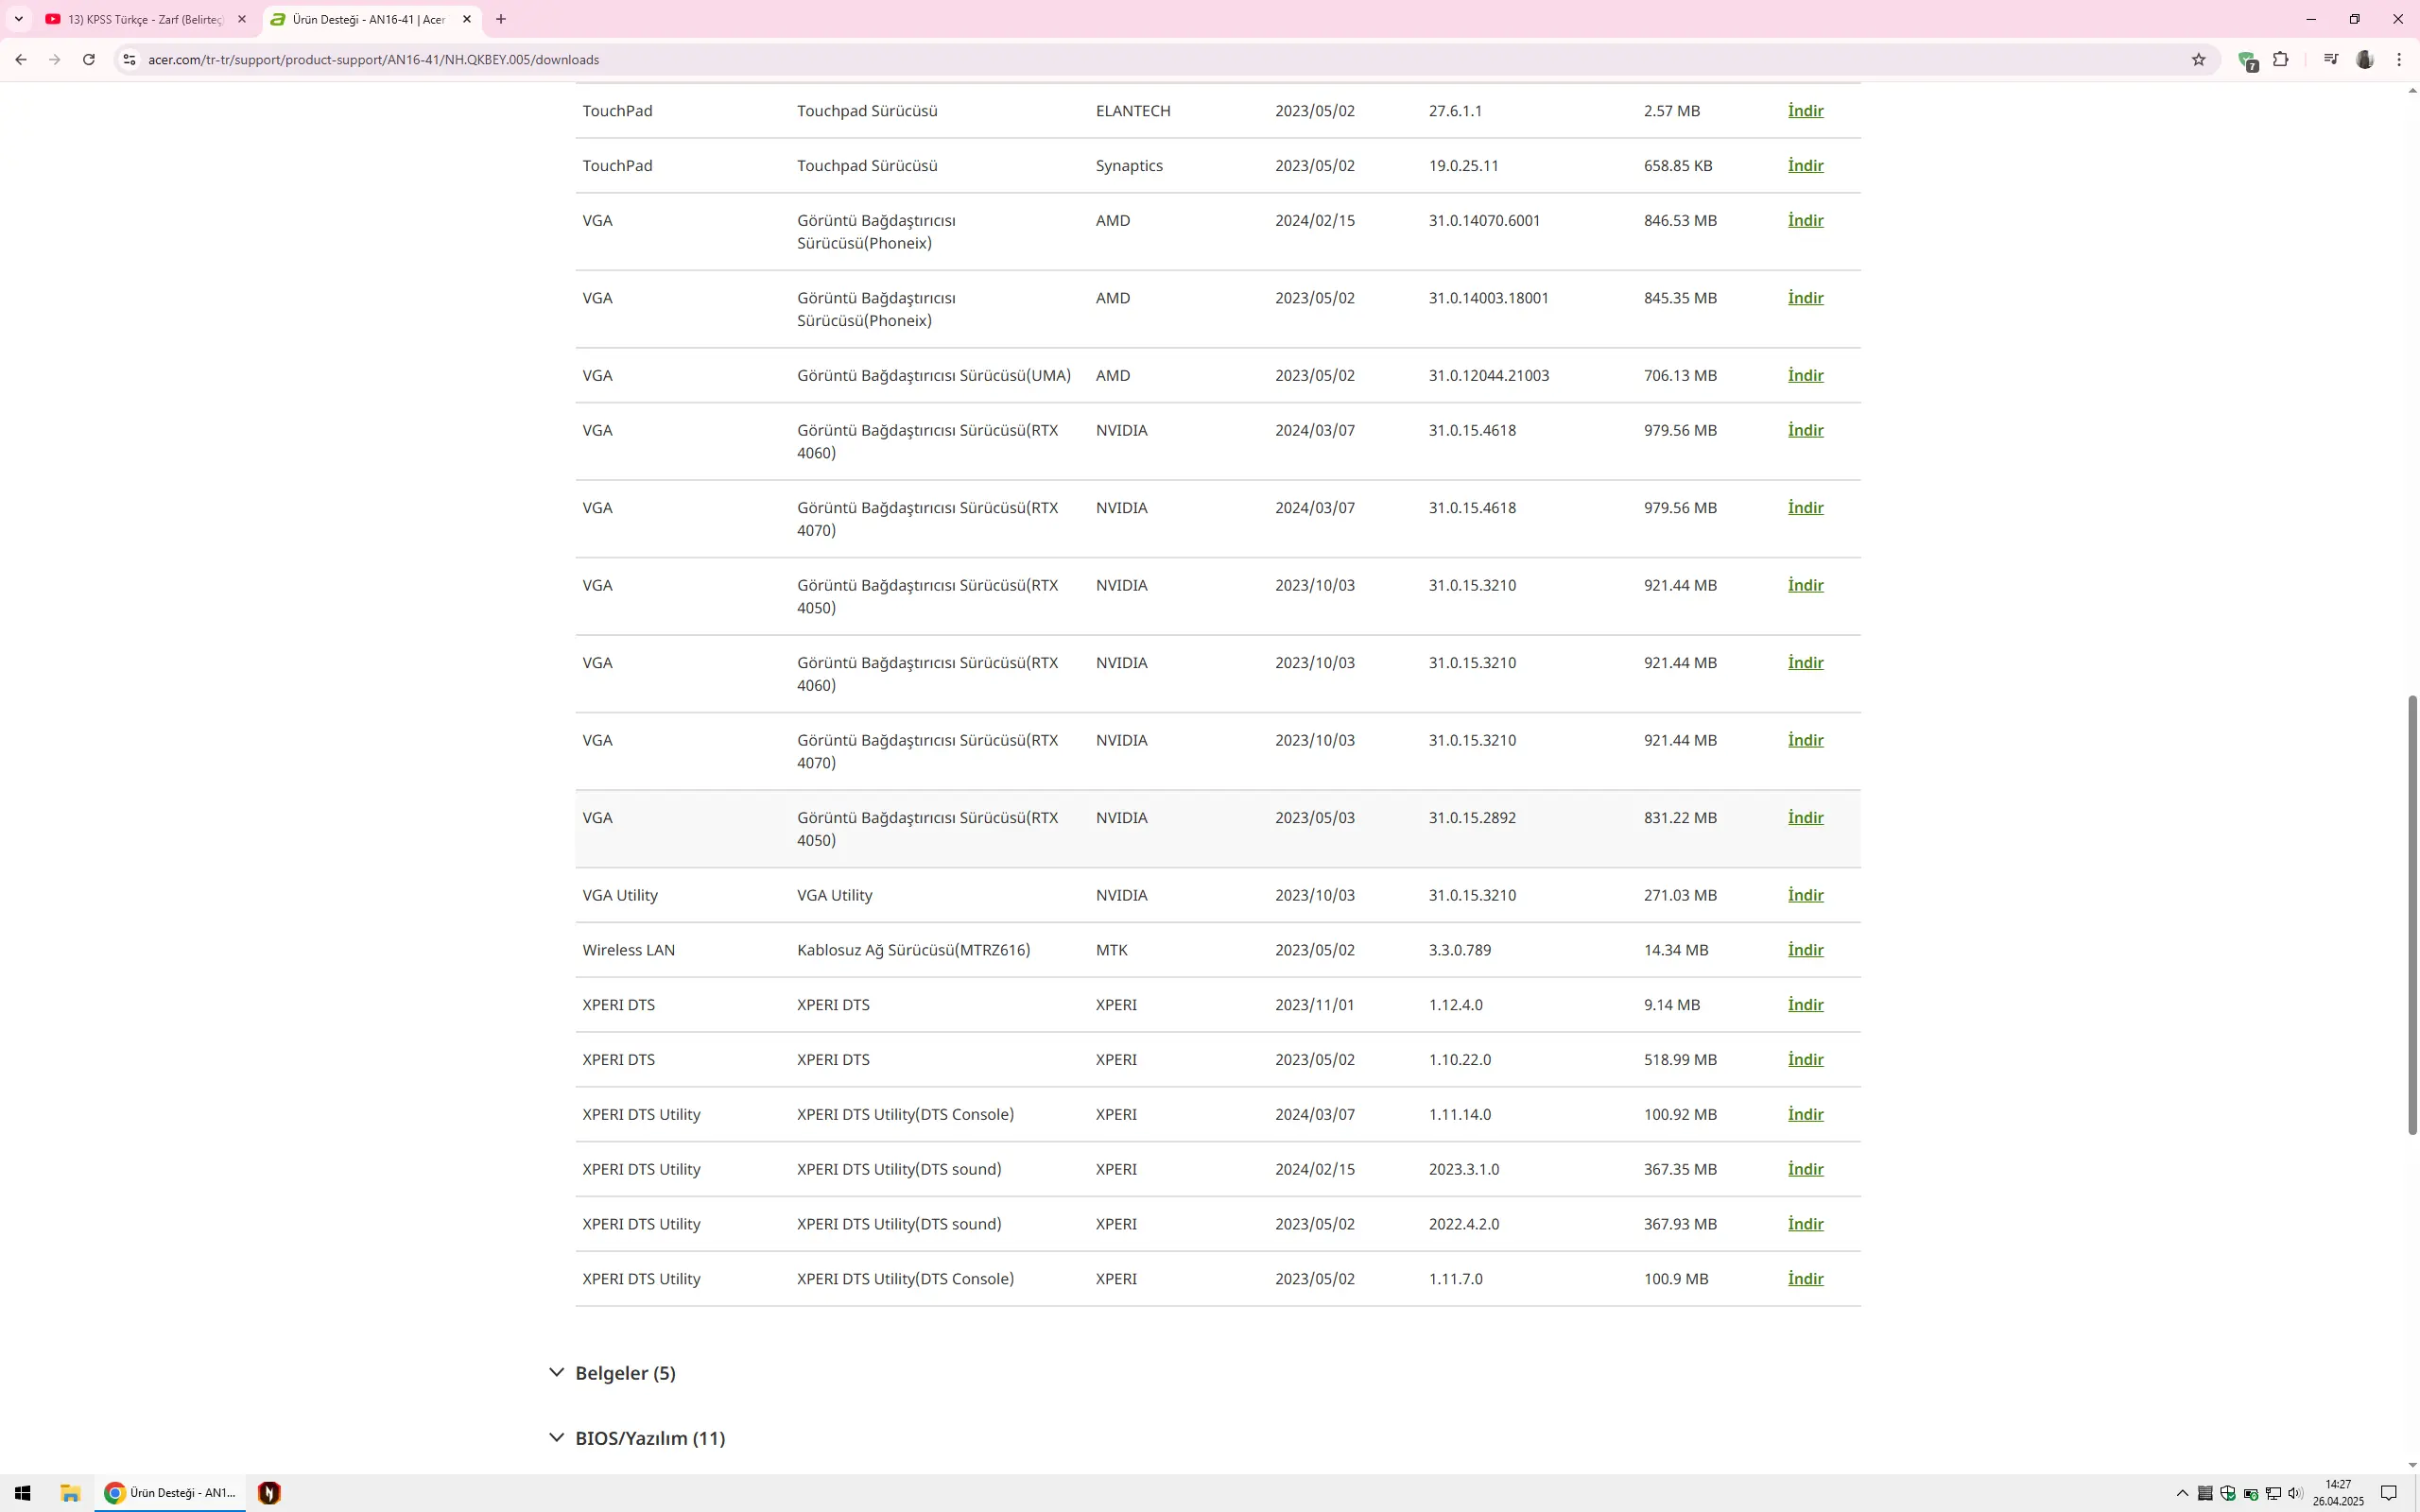
Task: Reload the Acer support page
Action: (89, 60)
